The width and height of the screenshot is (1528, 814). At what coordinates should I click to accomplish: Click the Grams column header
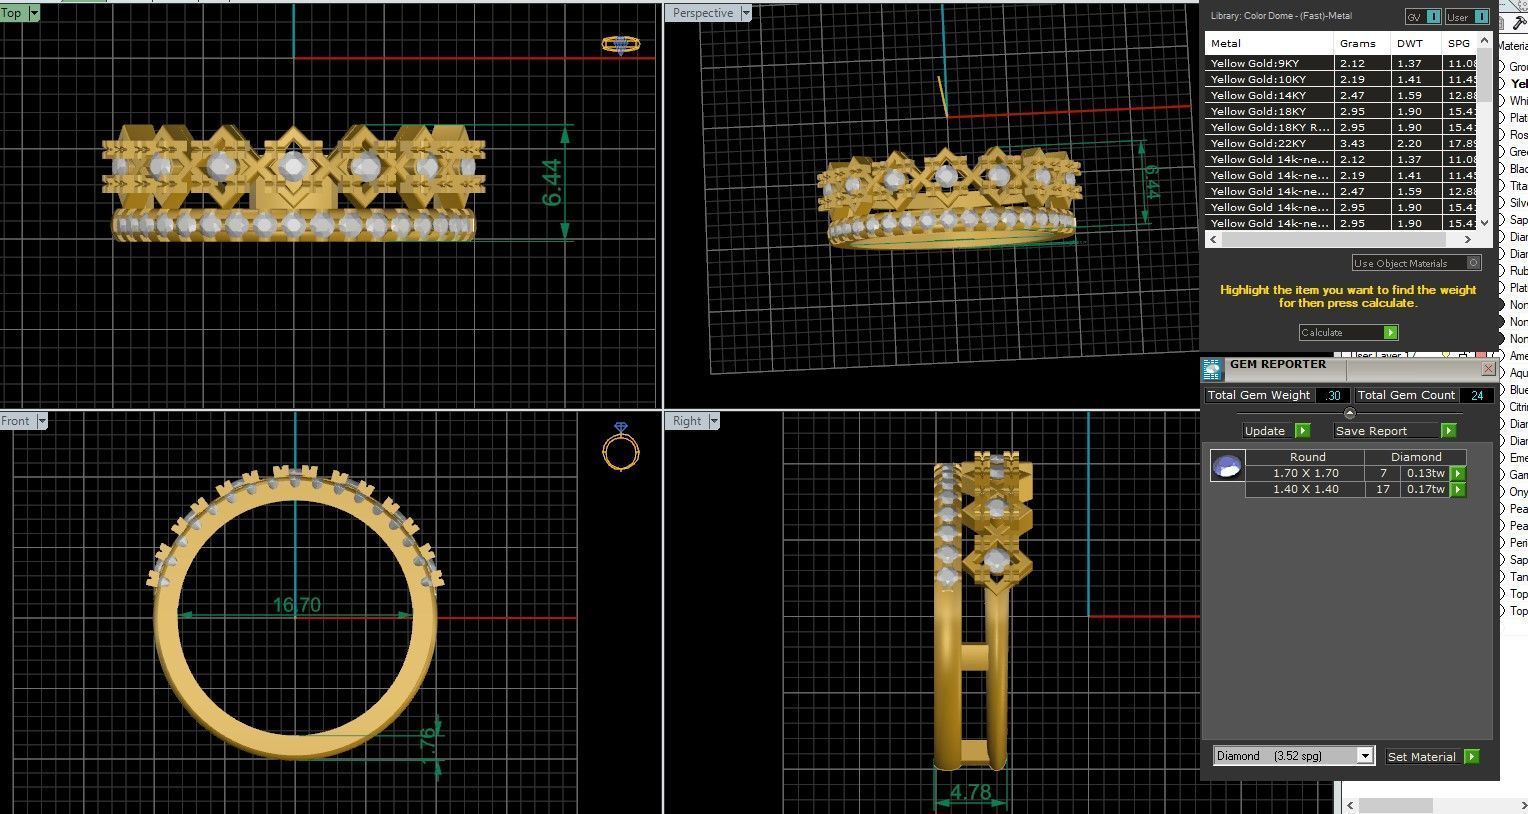click(1362, 43)
